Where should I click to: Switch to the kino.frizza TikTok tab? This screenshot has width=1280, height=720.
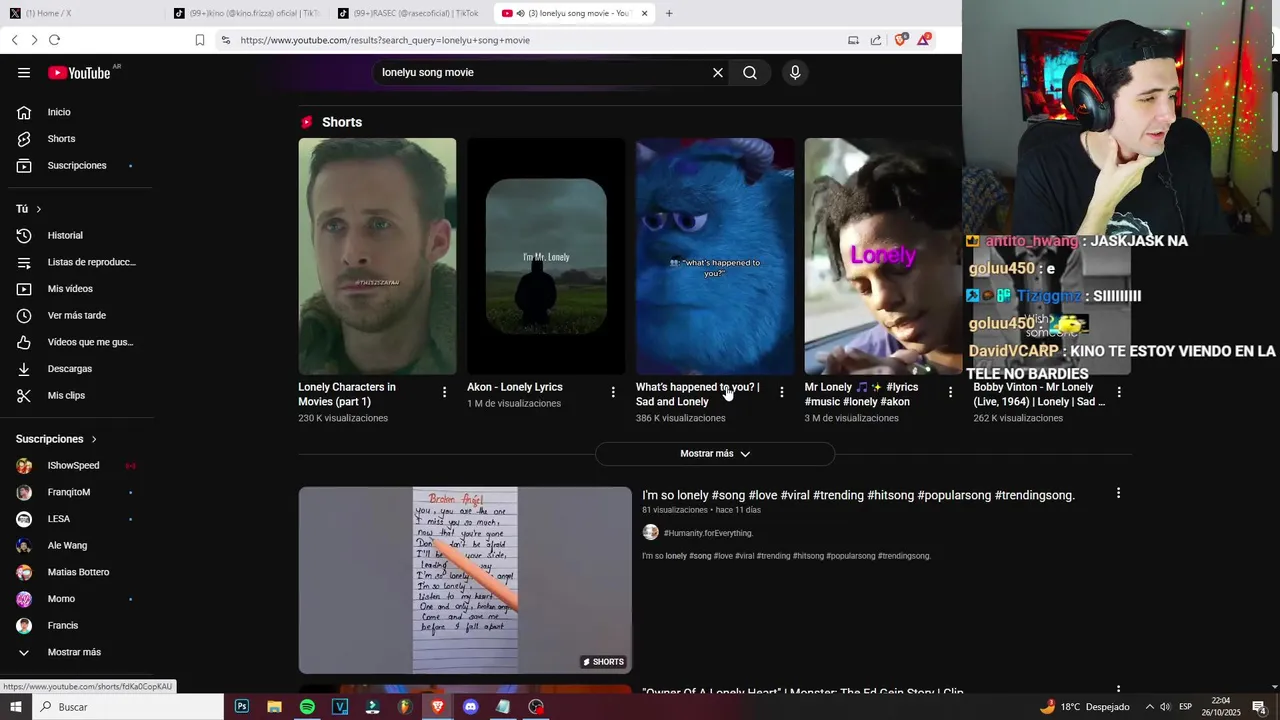244,13
